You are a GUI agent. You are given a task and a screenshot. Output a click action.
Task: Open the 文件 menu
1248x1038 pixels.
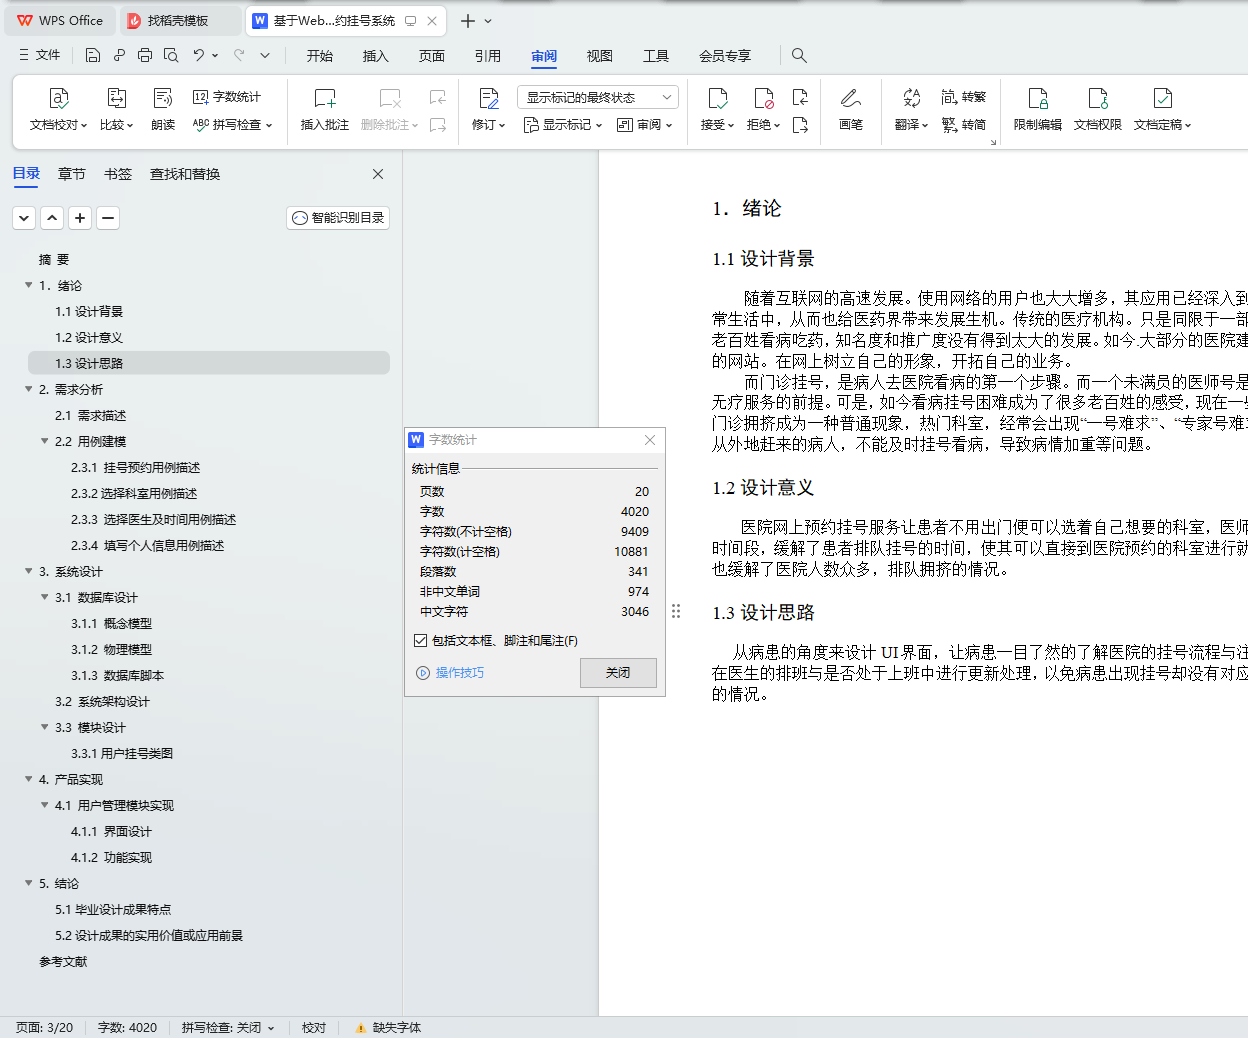click(39, 55)
